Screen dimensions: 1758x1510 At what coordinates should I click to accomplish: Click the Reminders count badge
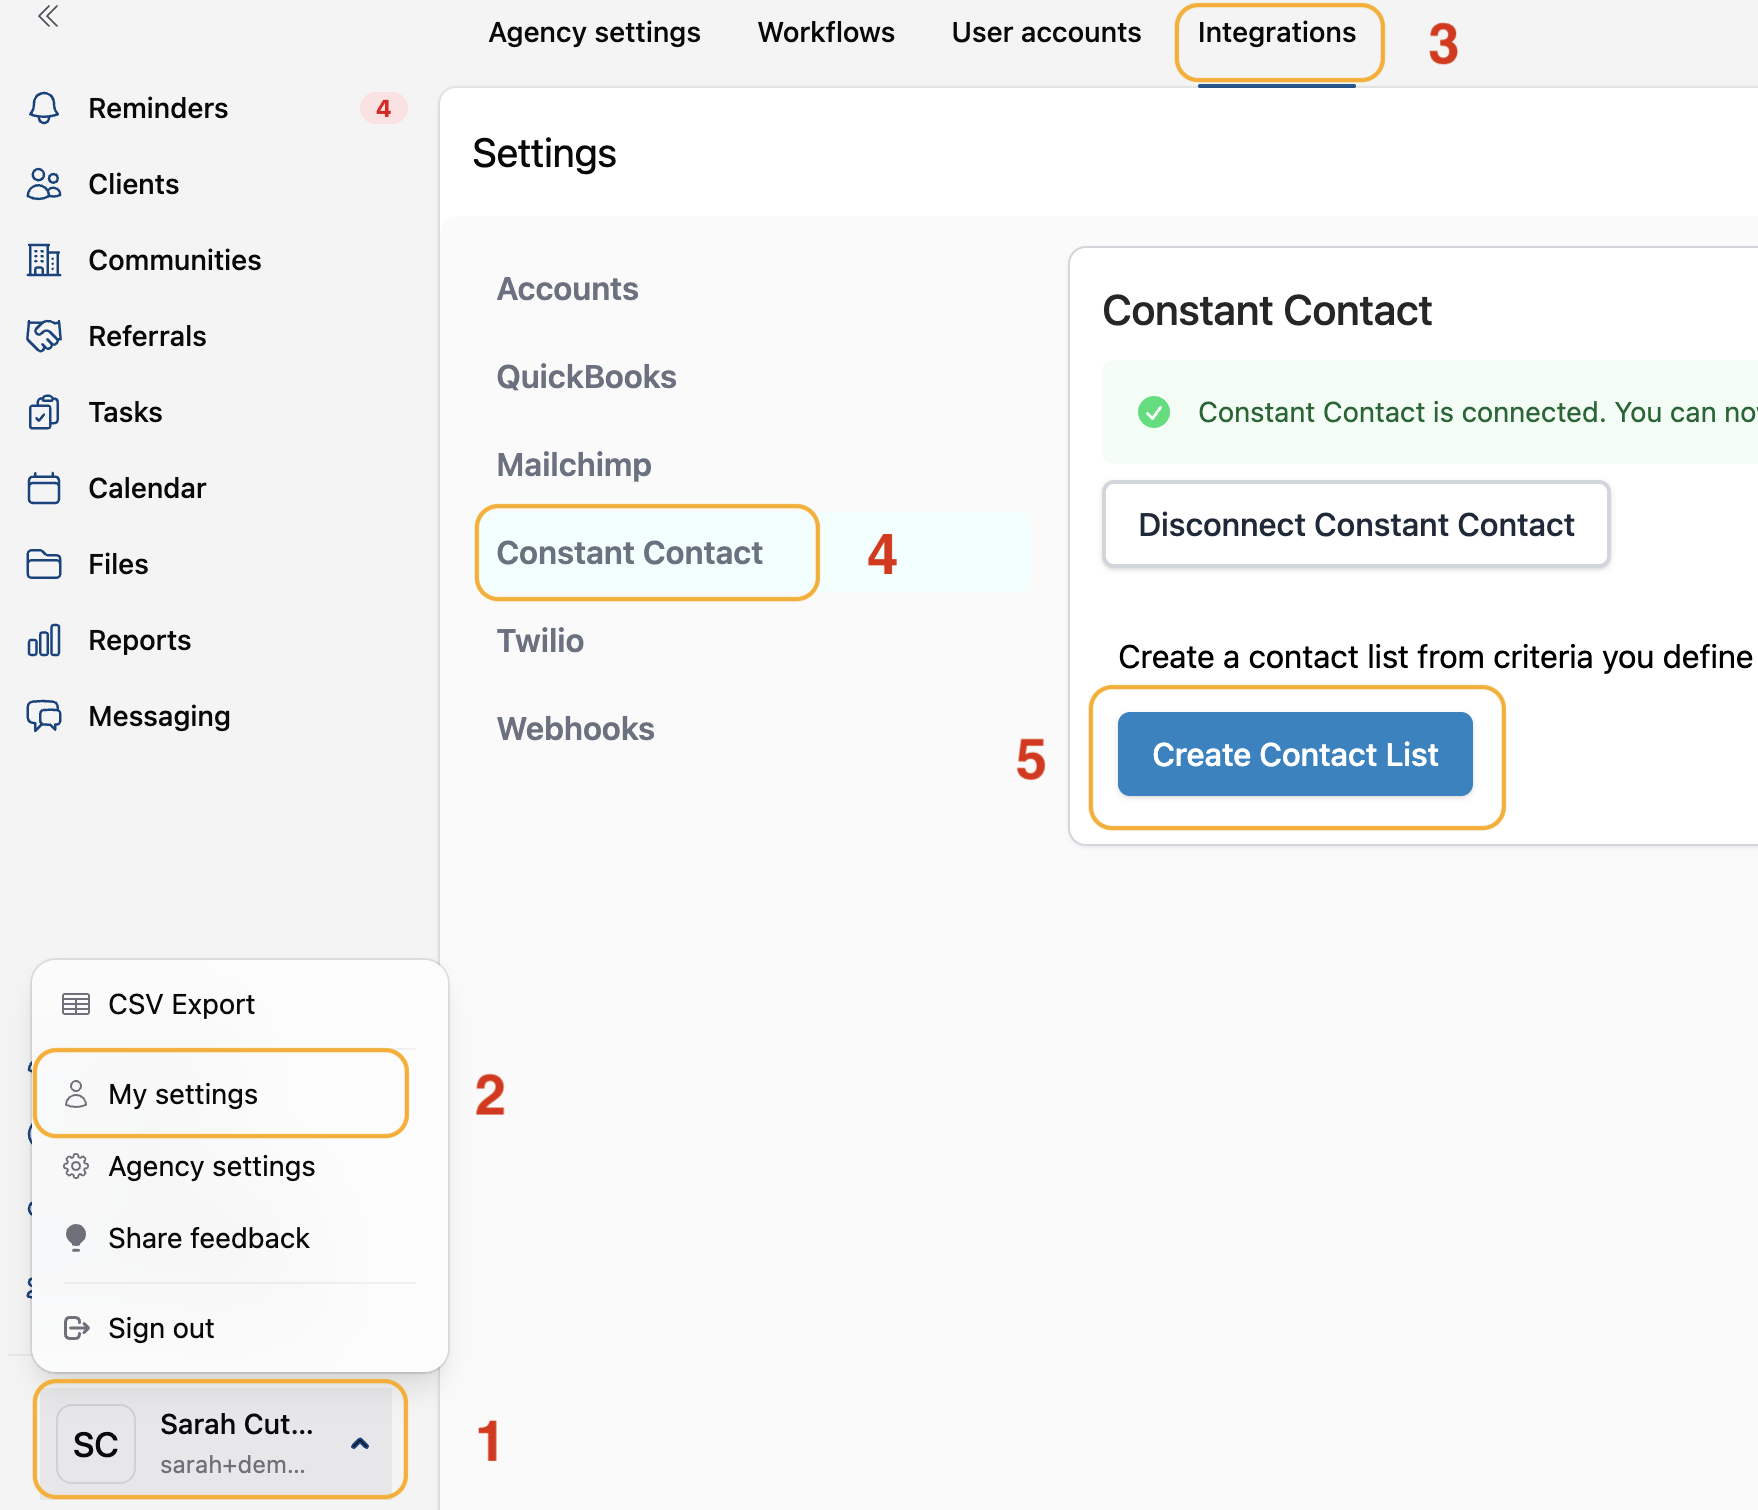click(x=383, y=108)
